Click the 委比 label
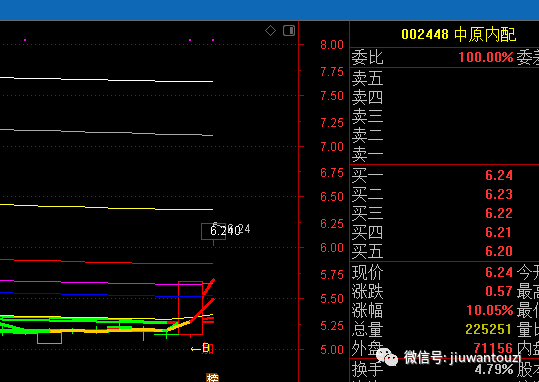This screenshot has height=382, width=539. [x=367, y=57]
